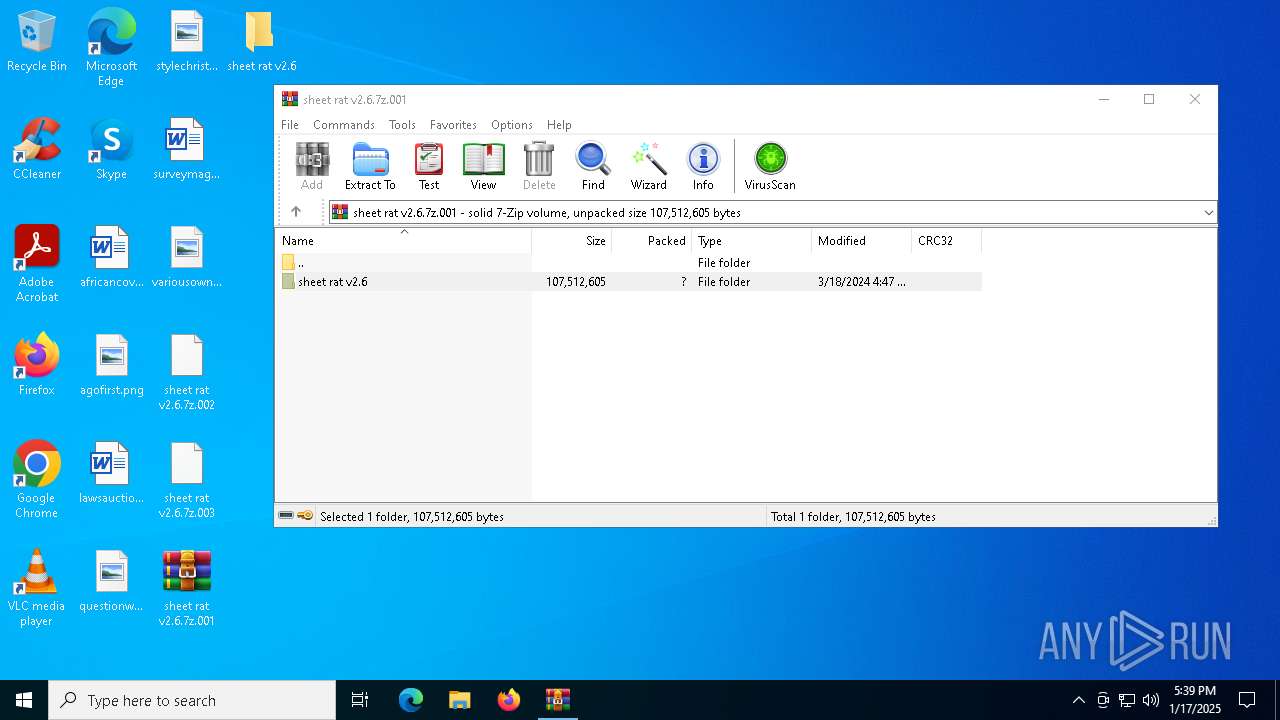The height and width of the screenshot is (720, 1280).
Task: Open the notification center
Action: point(1247,700)
